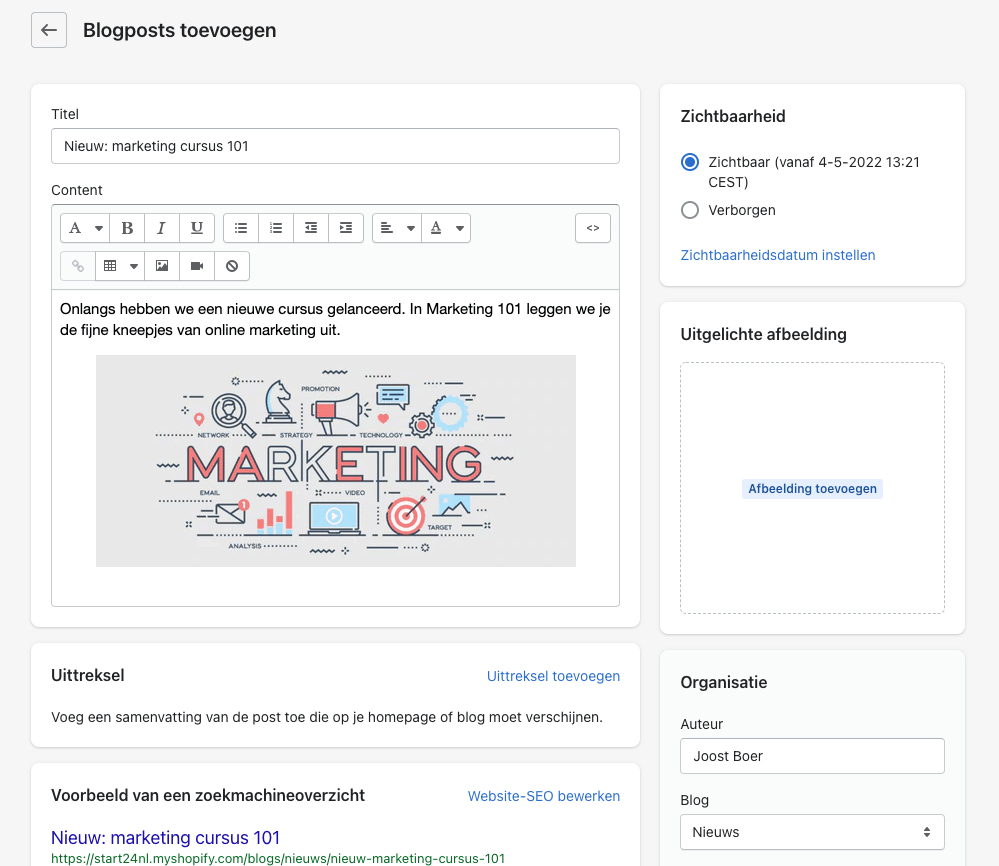Viewport: 999px width, 866px height.
Task: Open the text alignment dropdown
Action: [397, 228]
